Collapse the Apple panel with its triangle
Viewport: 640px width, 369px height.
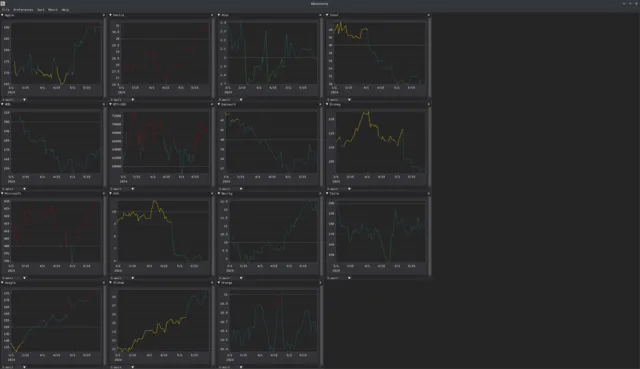2,15
